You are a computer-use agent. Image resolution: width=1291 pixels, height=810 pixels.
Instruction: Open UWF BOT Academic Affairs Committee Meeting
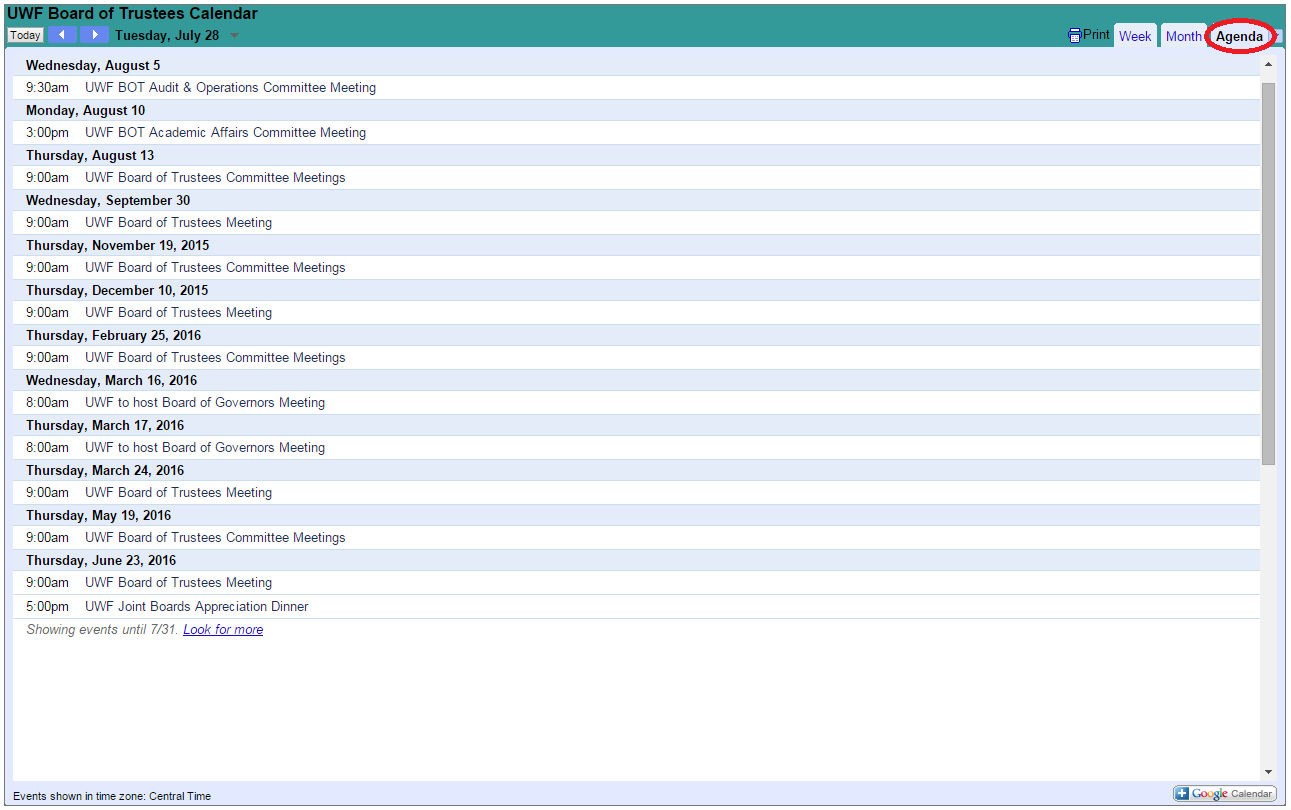click(x=225, y=133)
